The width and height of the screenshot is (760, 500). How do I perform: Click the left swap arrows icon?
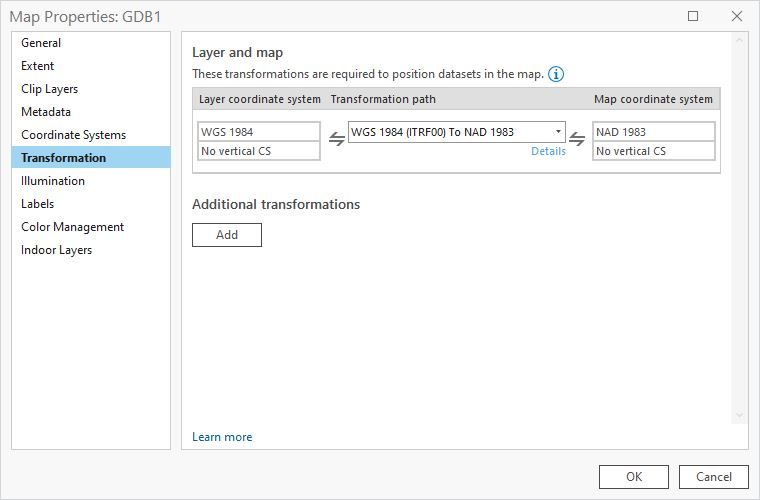click(x=337, y=140)
